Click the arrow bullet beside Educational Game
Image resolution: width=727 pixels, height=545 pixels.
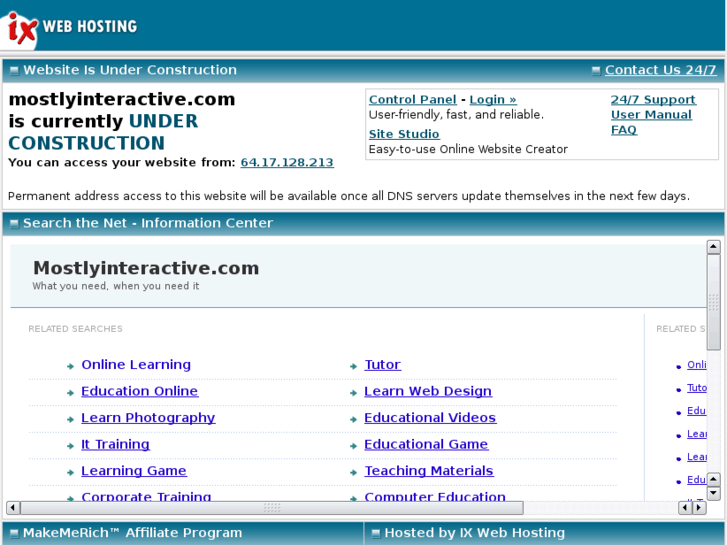click(353, 446)
